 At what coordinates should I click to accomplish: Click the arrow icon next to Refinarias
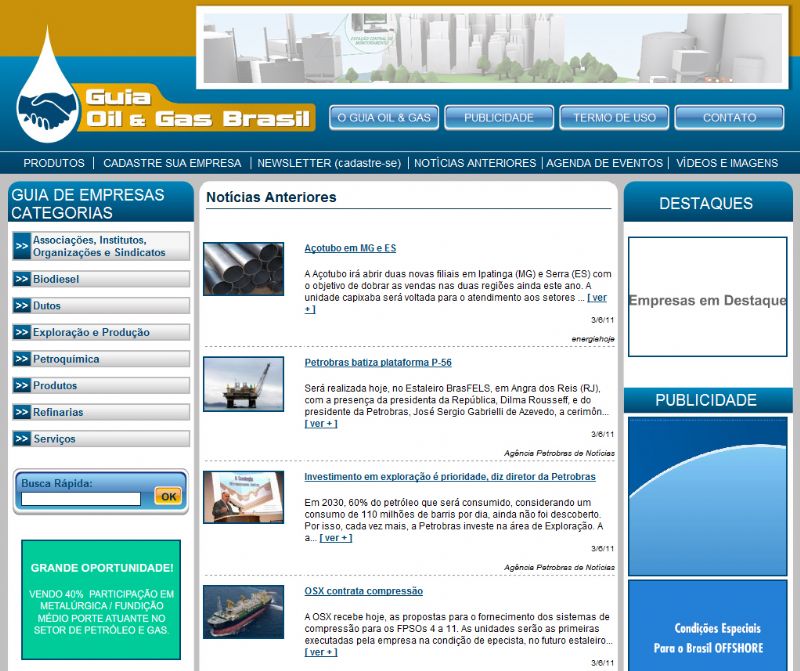tap(22, 412)
